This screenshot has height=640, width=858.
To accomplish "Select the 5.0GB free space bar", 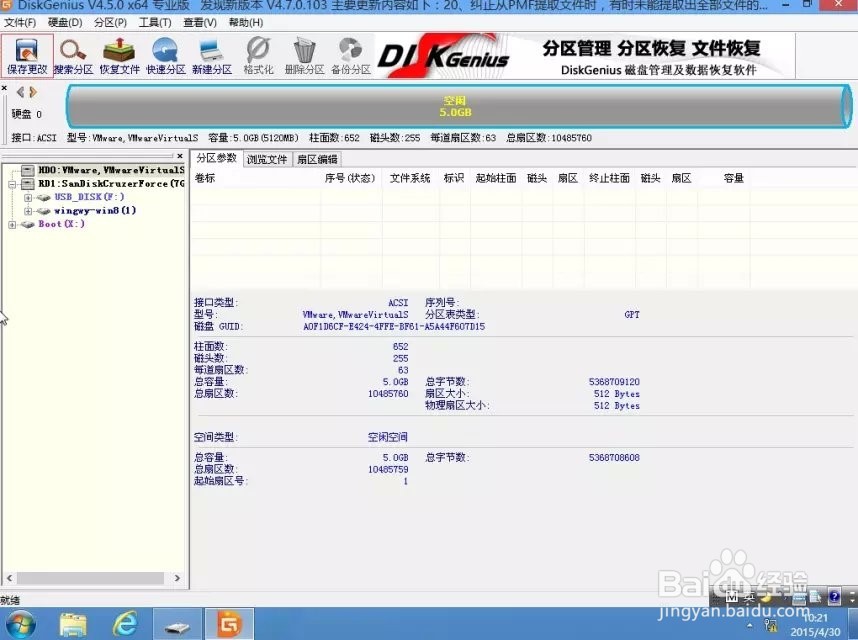I will (457, 107).
